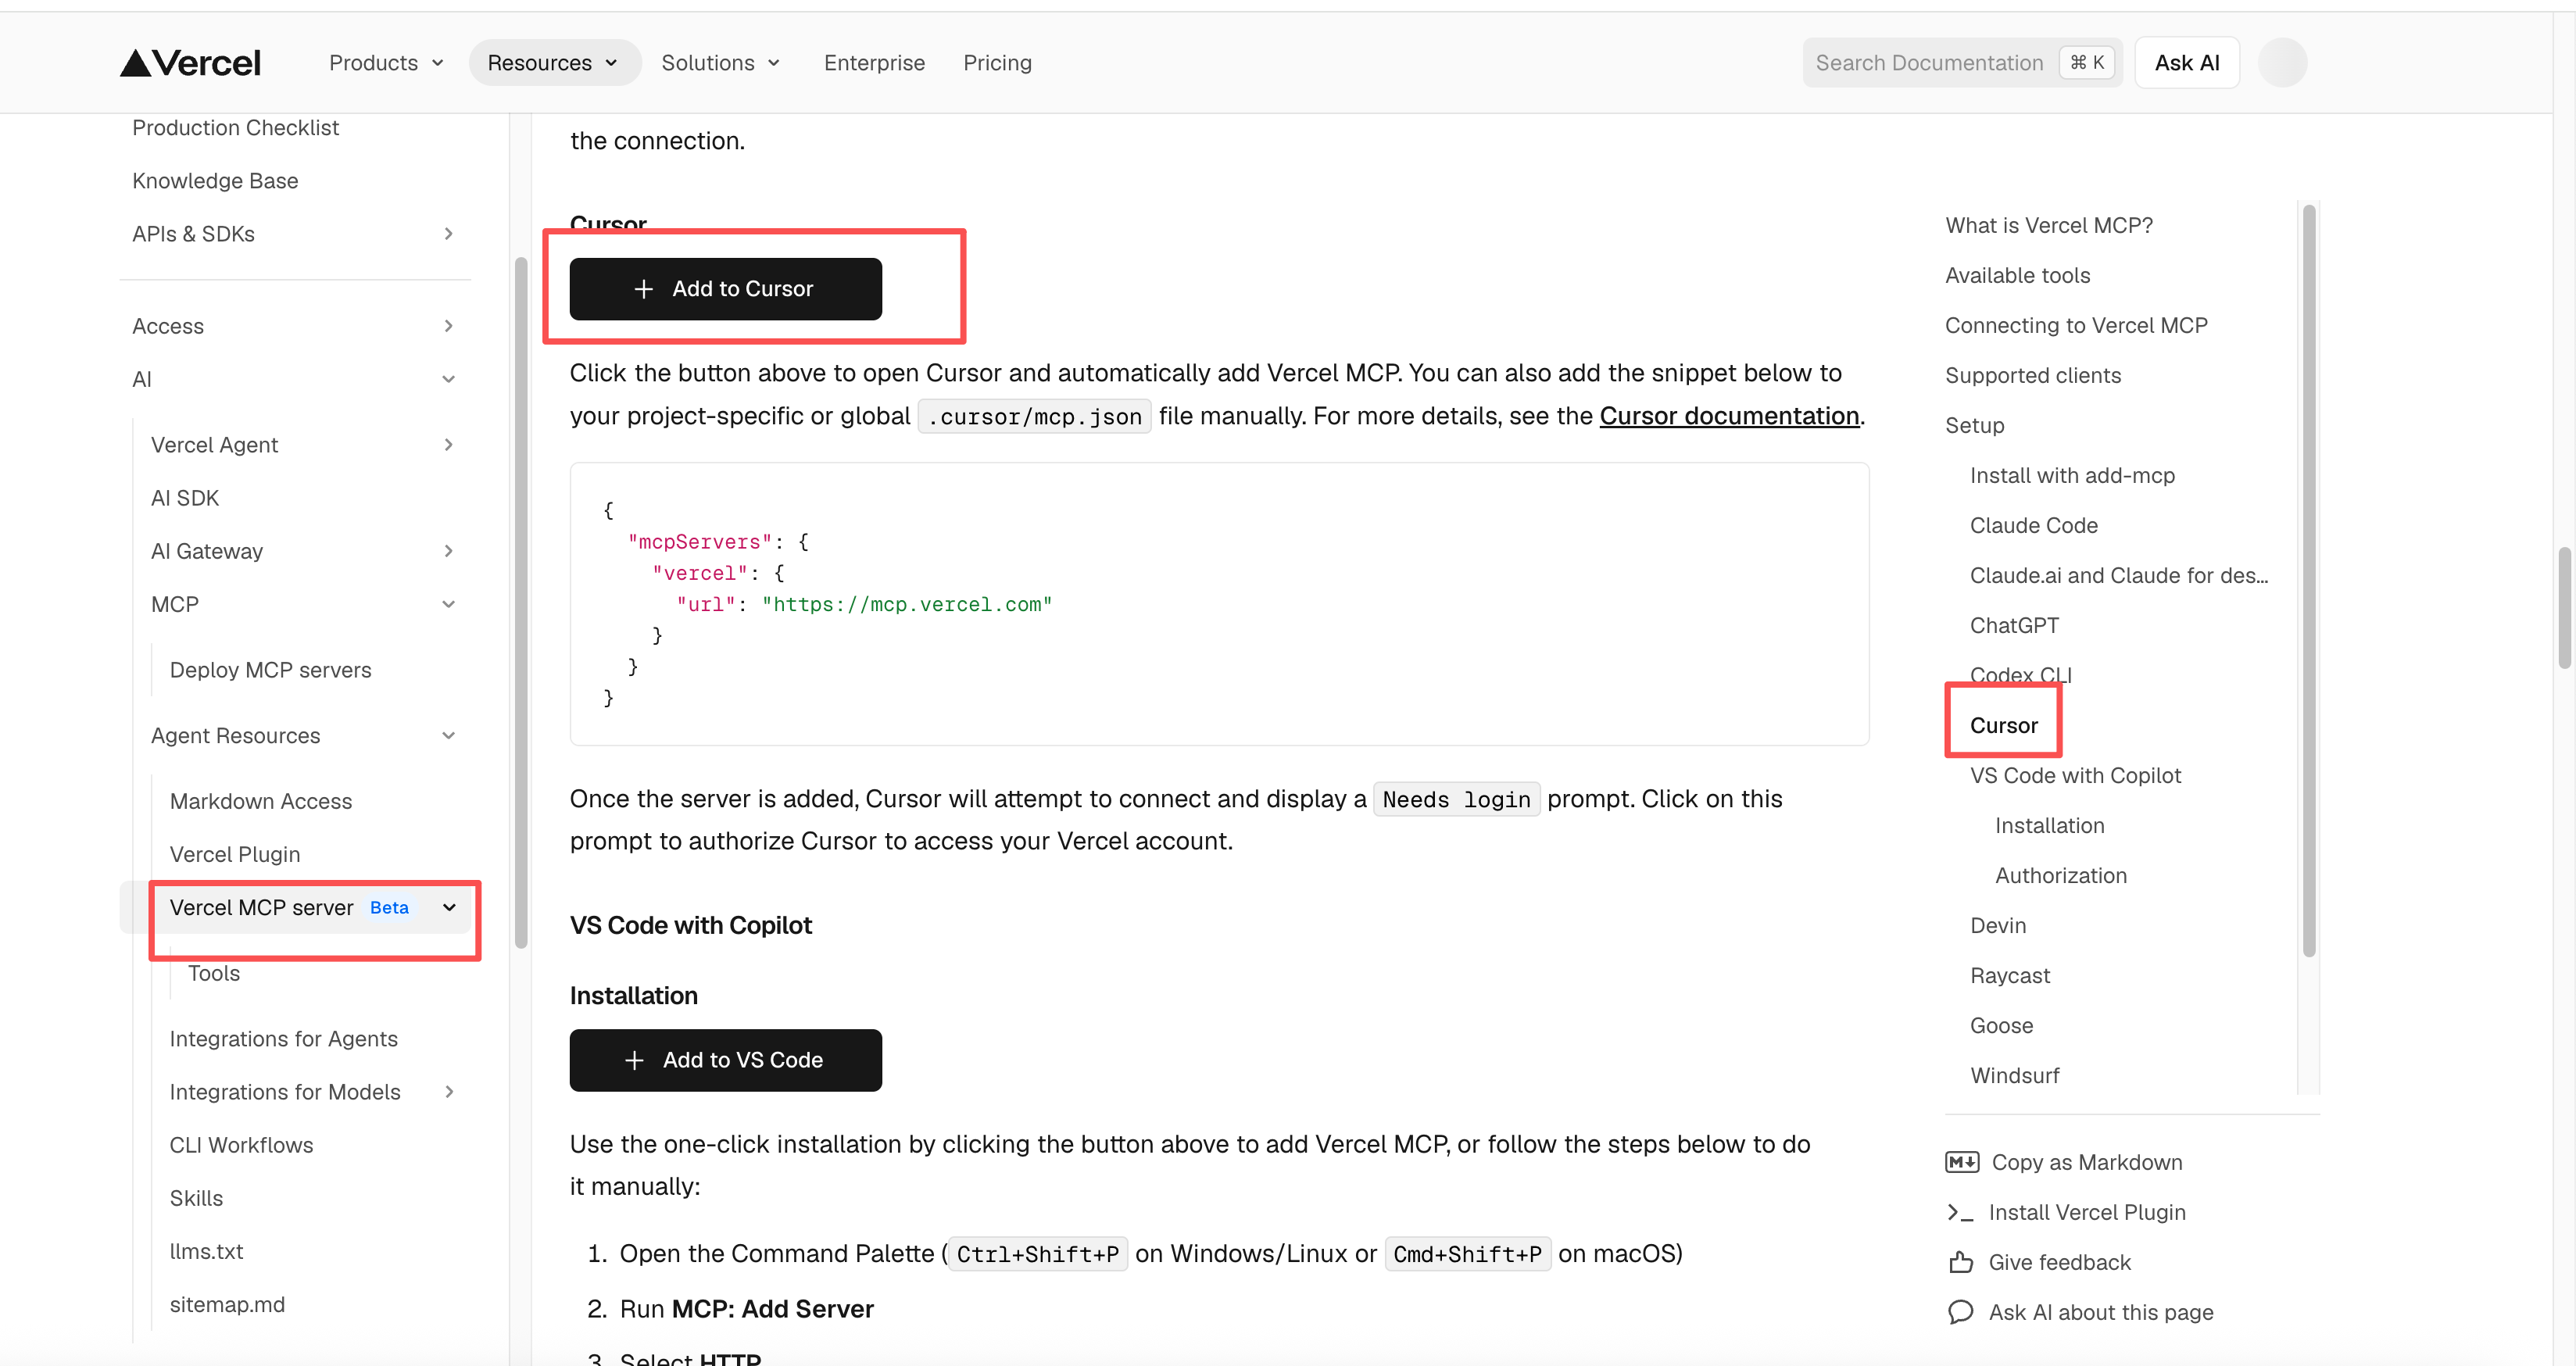2576x1366 pixels.
Task: Click the page vertical scrollbar thumb
Action: click(x=2565, y=607)
